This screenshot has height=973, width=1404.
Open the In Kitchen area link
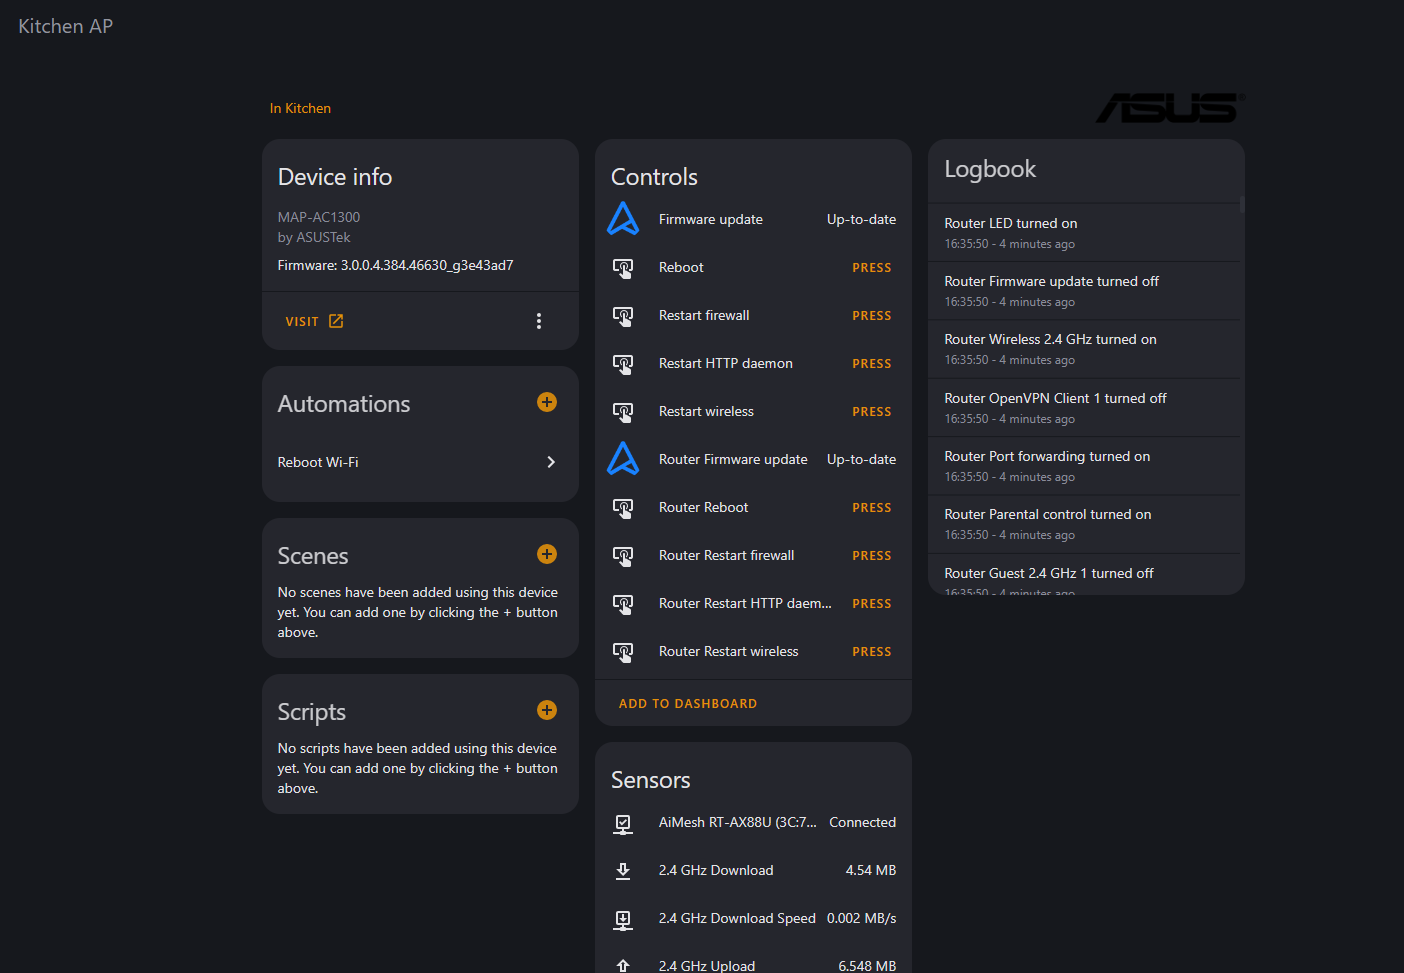click(x=300, y=108)
